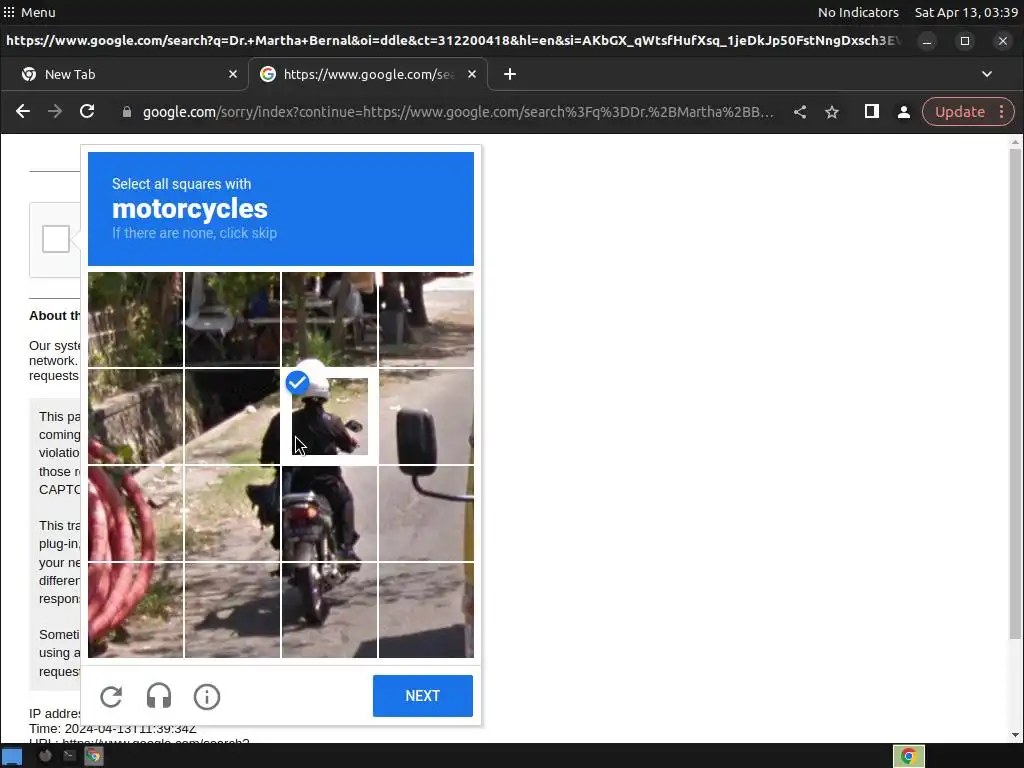Select tile with motorcycle tail light
1024x768 pixels.
329,513
